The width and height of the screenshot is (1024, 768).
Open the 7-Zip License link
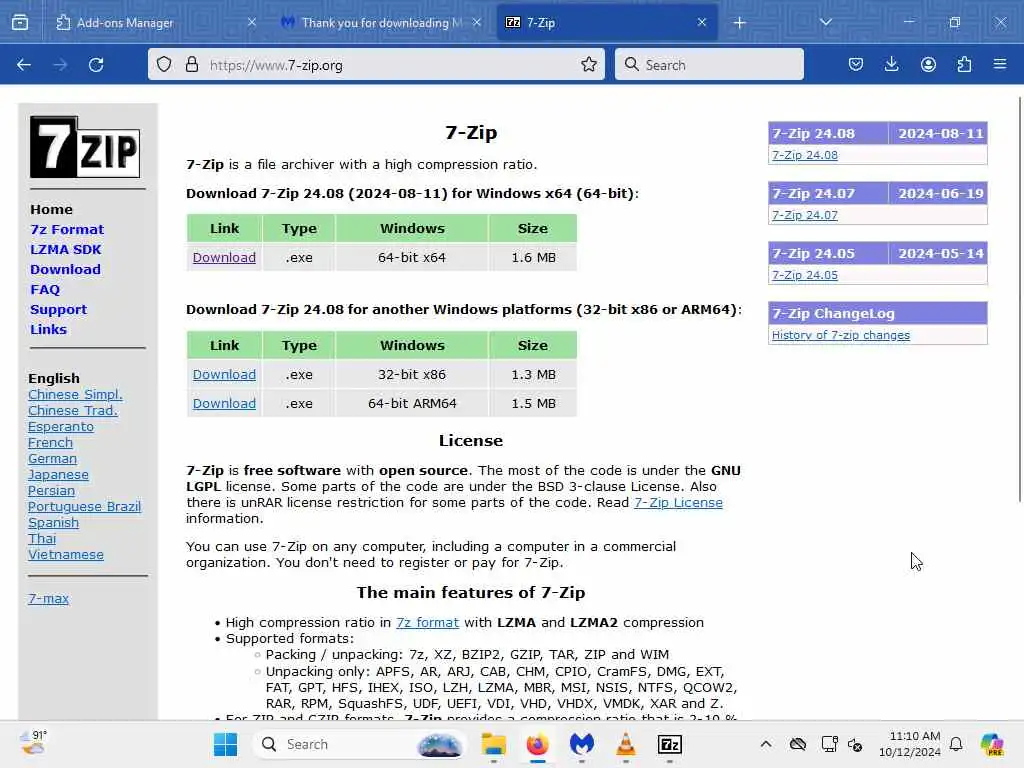[678, 503]
